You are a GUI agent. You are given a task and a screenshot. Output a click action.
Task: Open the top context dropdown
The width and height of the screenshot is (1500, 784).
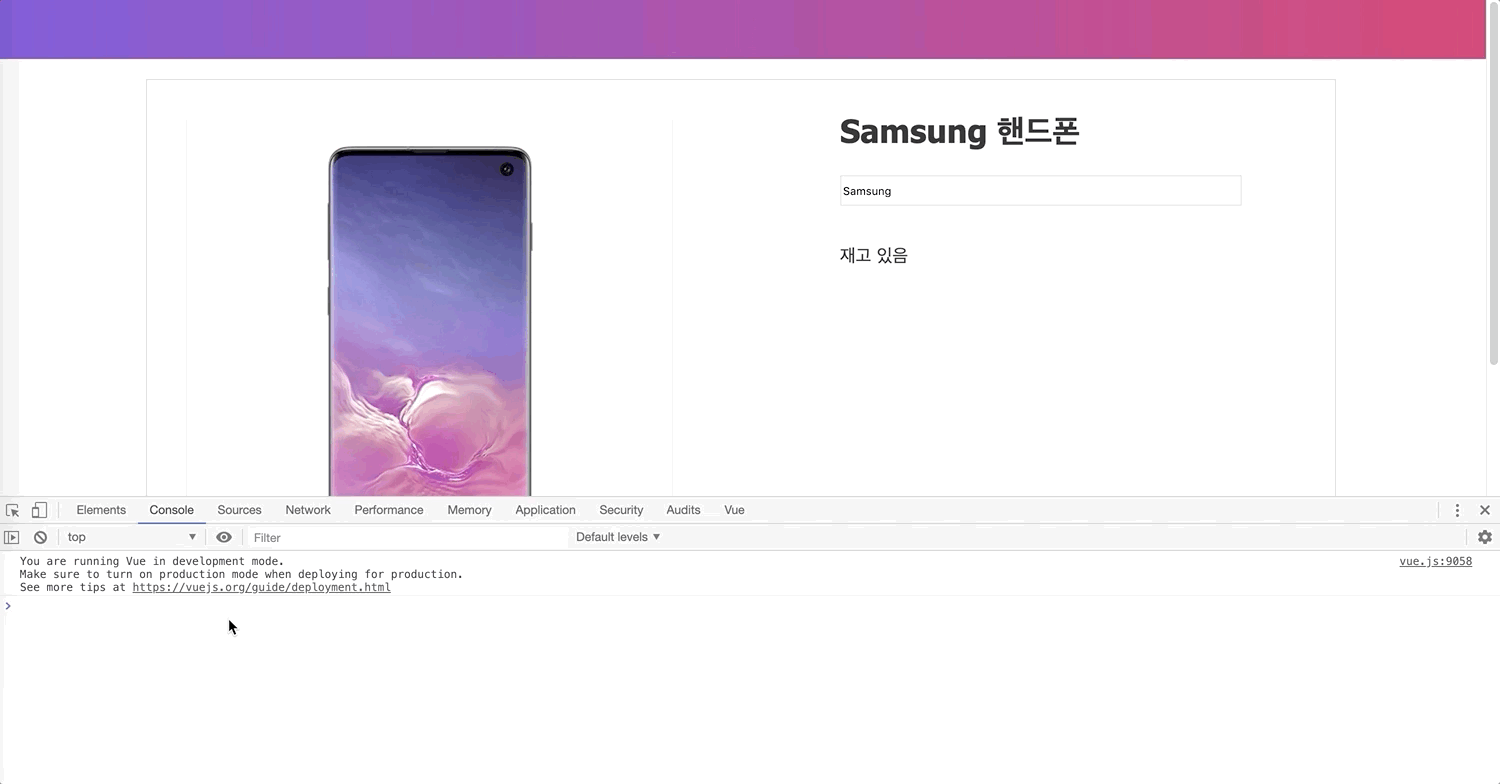pos(131,537)
